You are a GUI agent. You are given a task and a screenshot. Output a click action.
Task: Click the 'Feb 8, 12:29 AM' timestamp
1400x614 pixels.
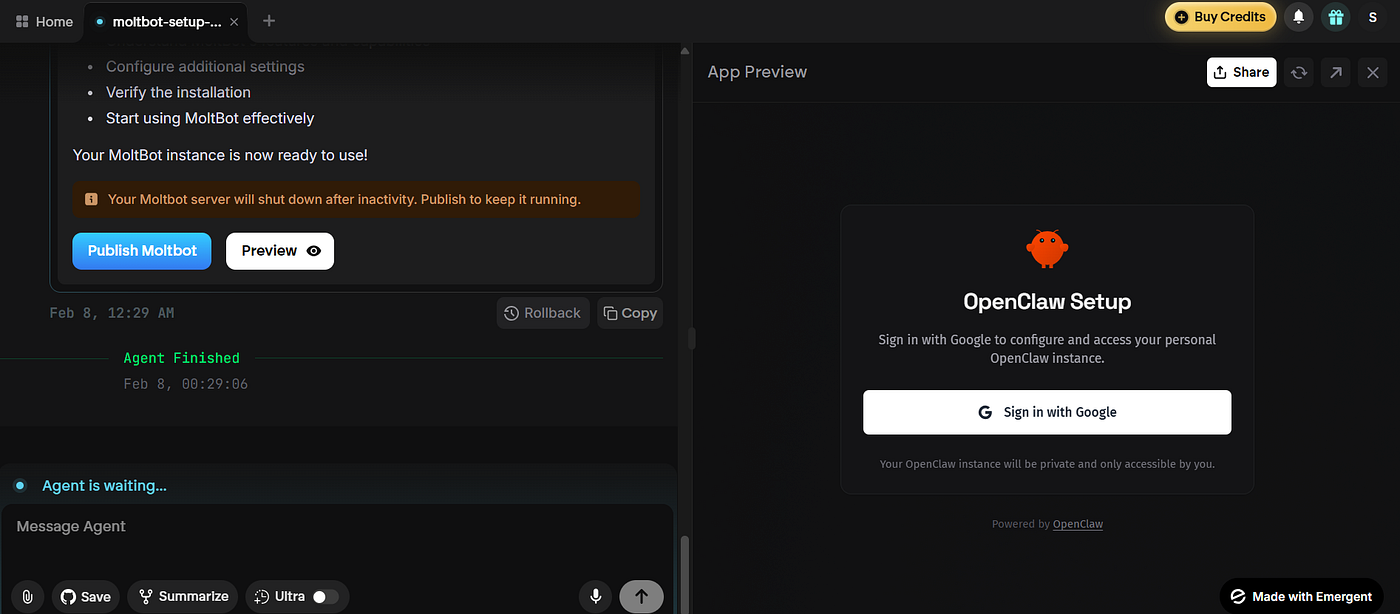pos(112,313)
